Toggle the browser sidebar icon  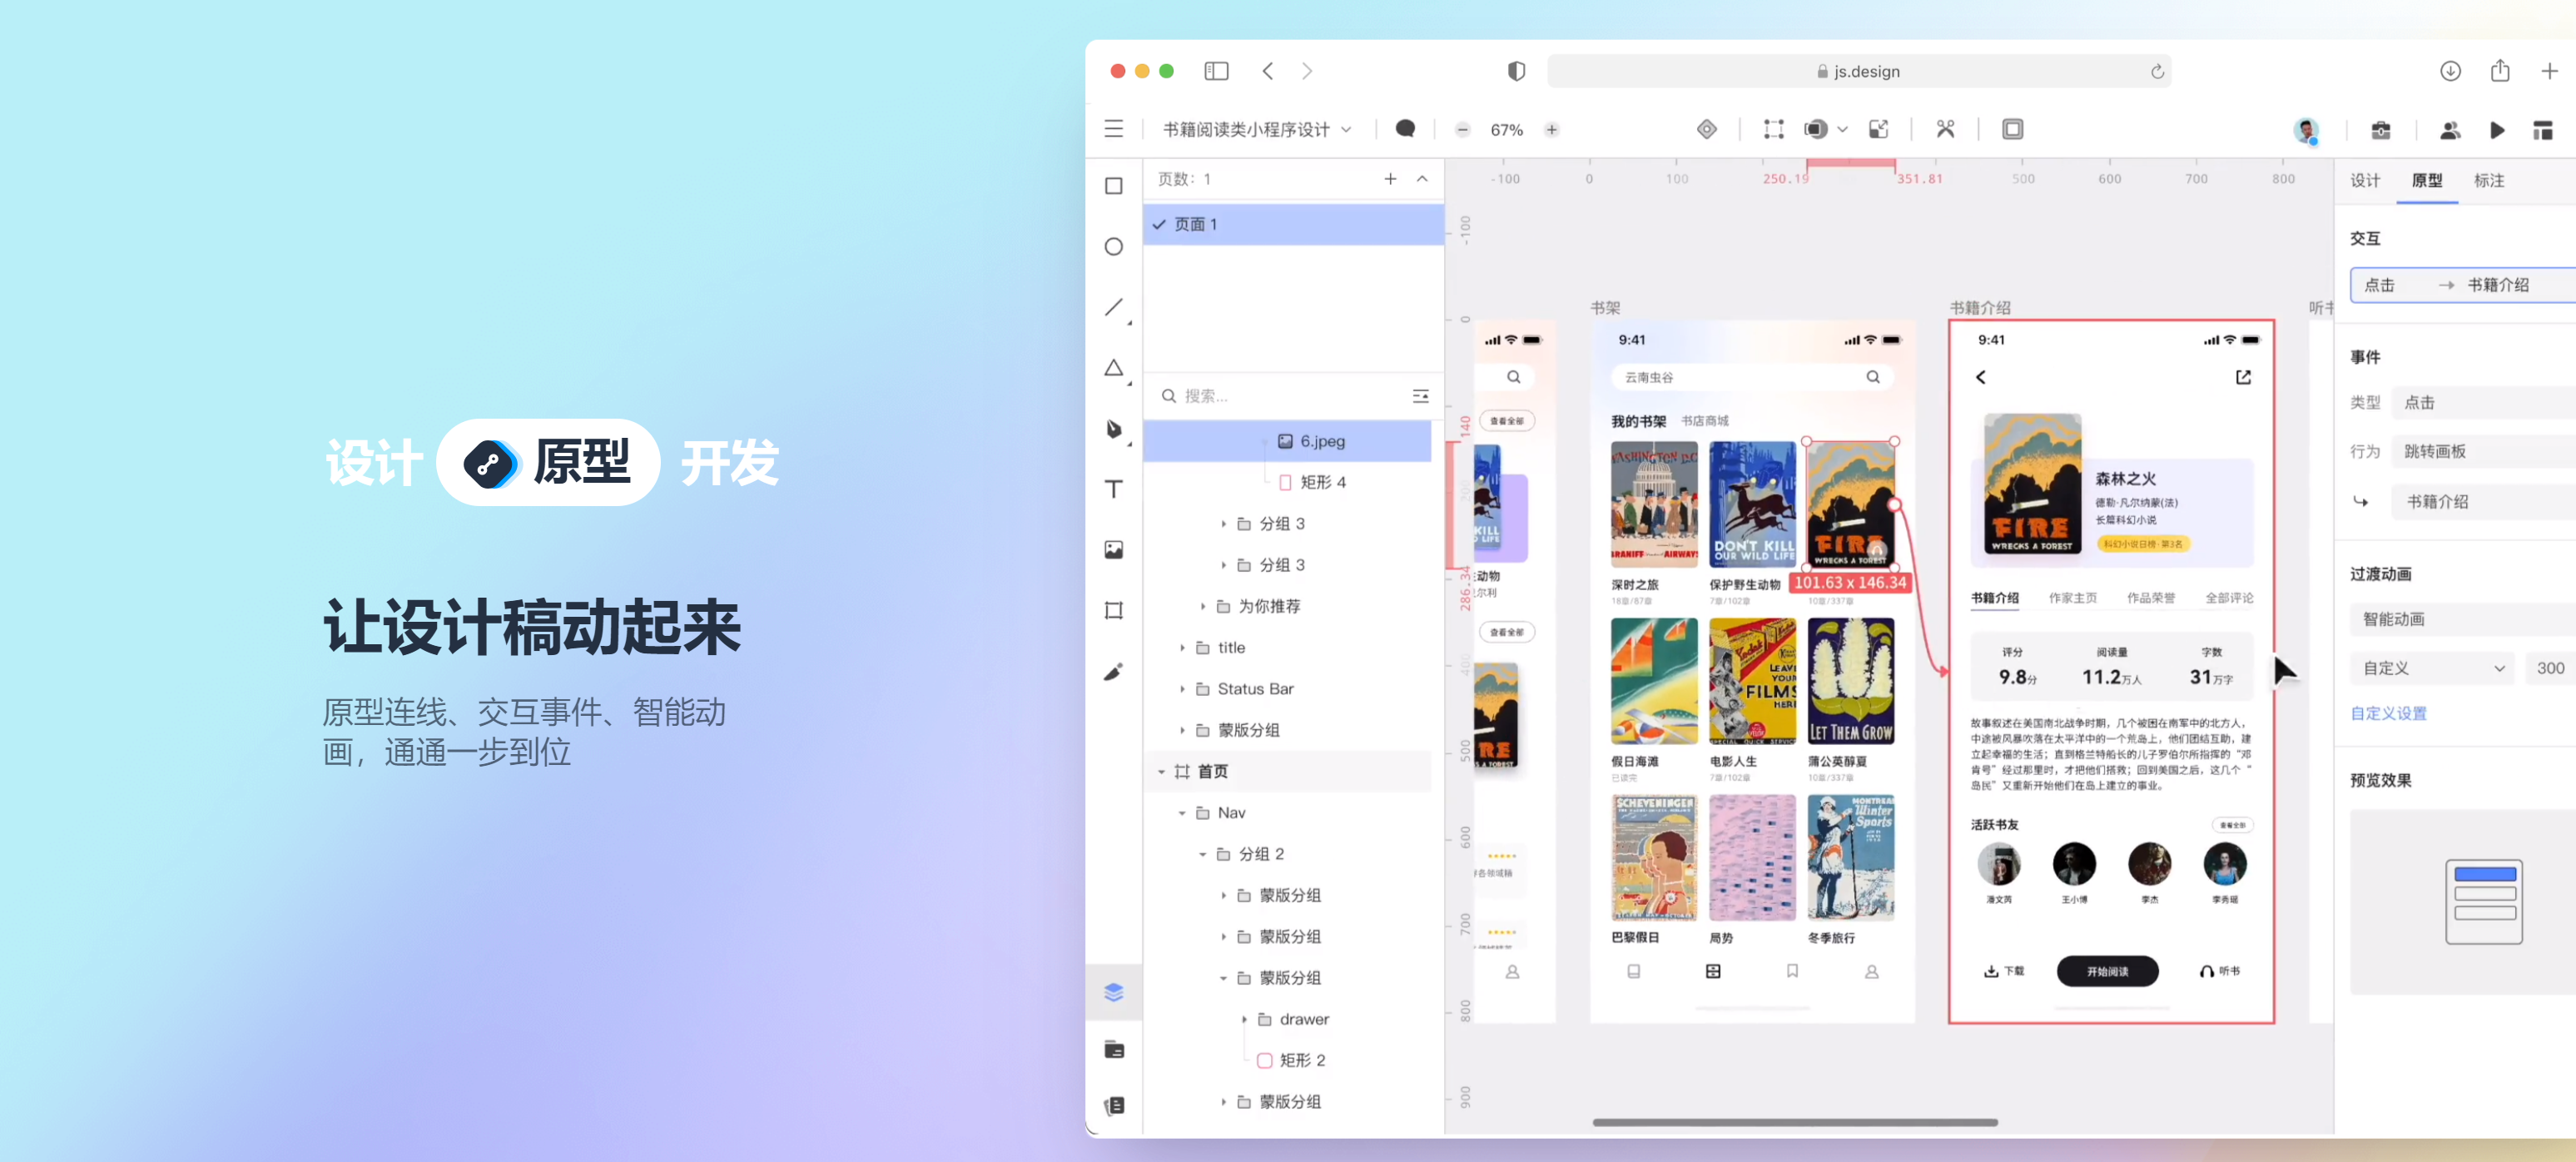[x=1216, y=71]
